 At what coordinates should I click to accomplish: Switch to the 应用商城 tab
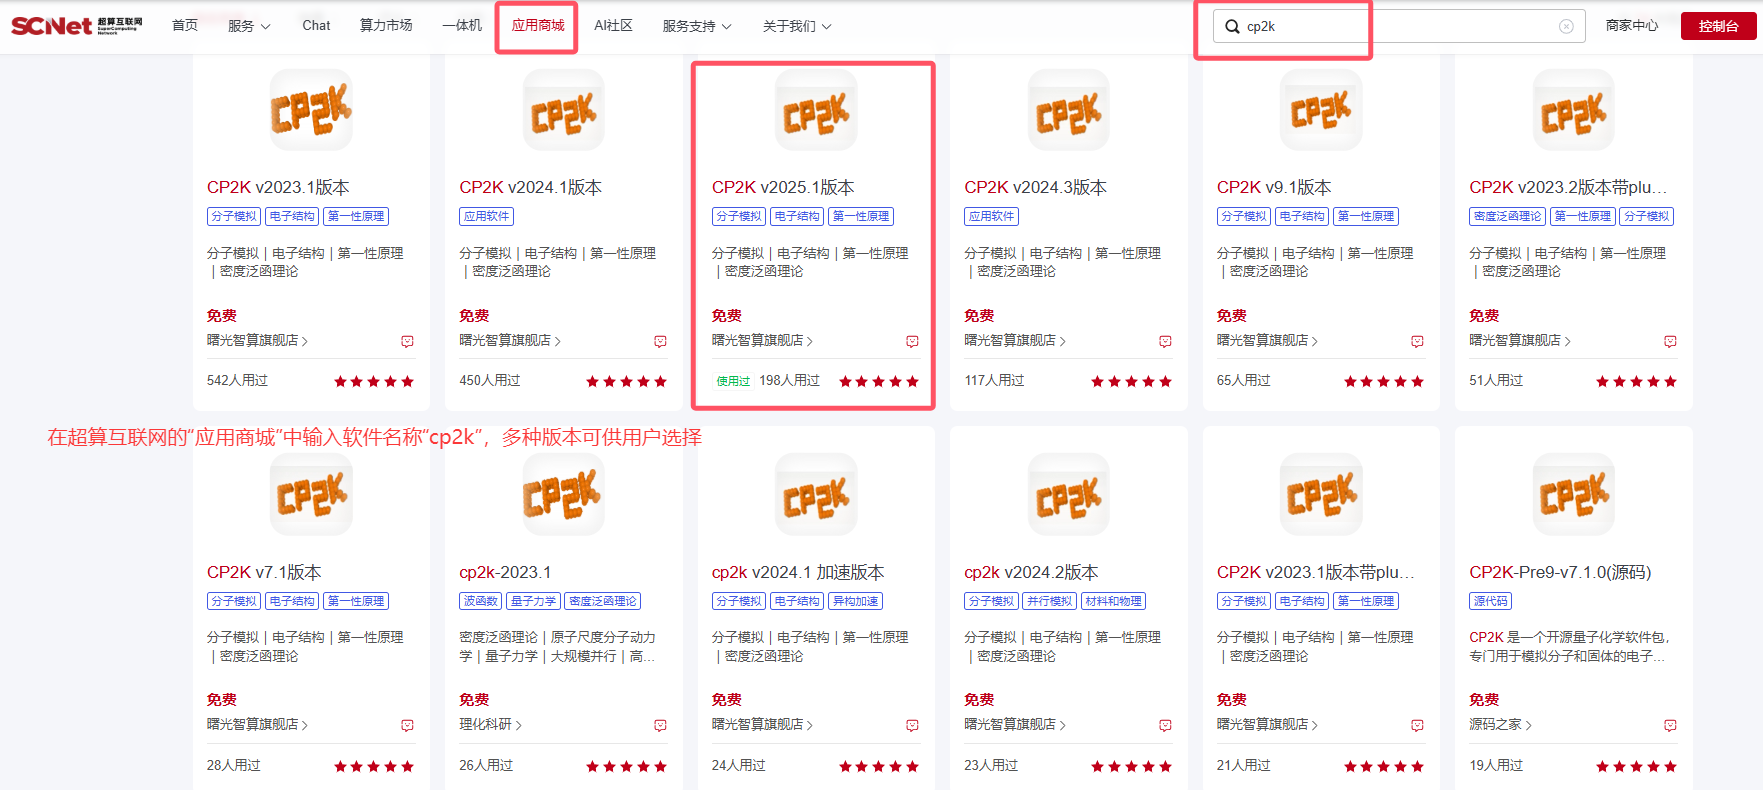538,26
